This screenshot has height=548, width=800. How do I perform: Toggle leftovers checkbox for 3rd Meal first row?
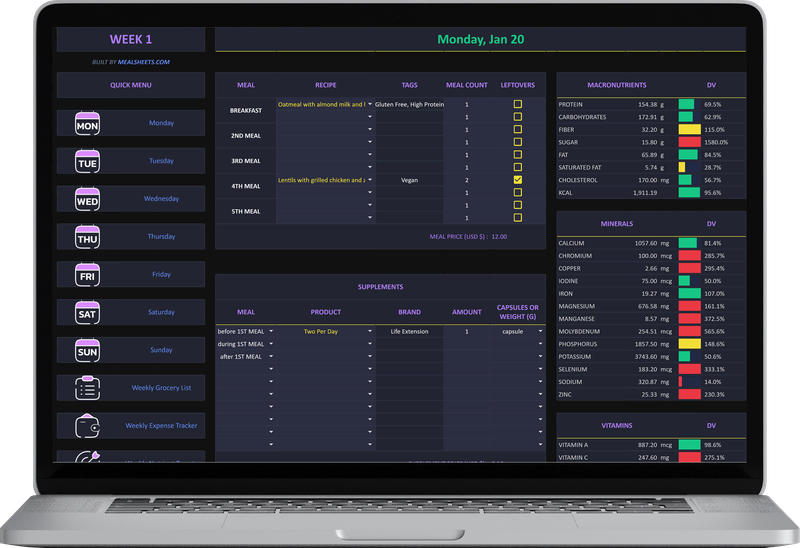[x=517, y=155]
